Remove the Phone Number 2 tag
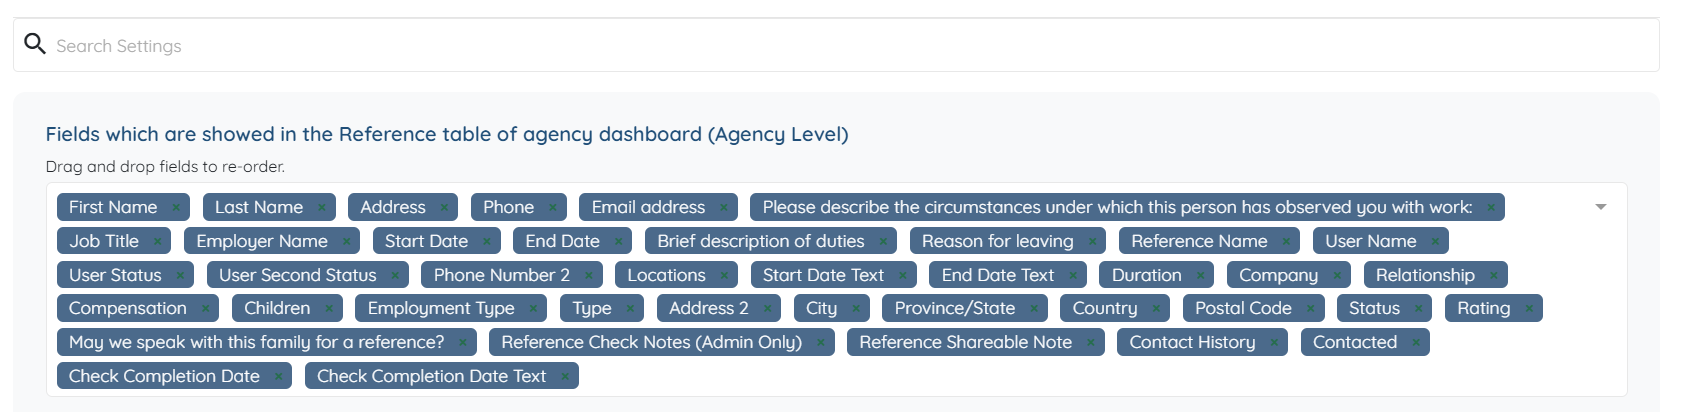 pyautogui.click(x=588, y=276)
